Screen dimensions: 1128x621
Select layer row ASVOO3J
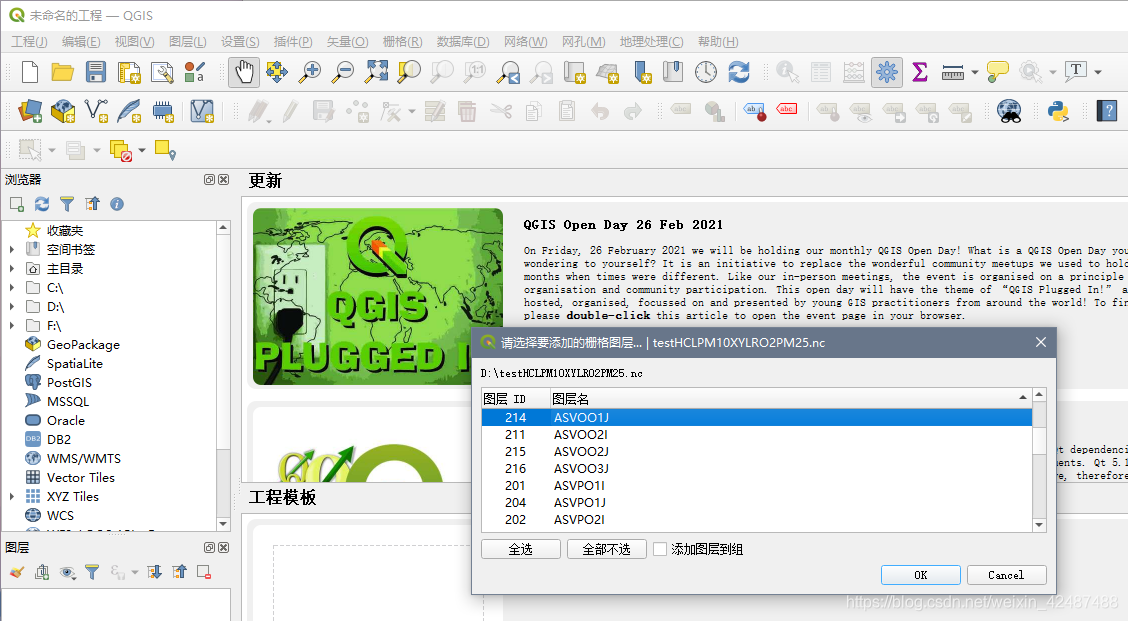point(757,468)
